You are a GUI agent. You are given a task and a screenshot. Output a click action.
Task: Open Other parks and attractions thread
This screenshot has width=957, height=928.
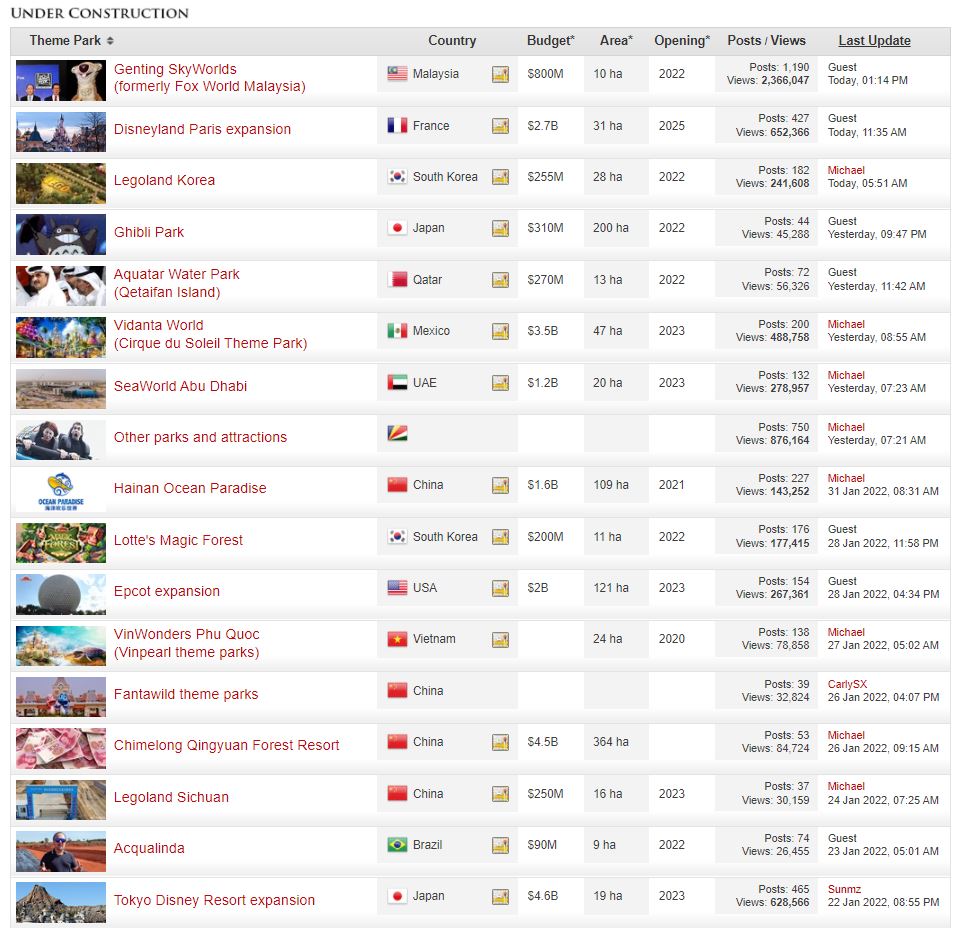[x=200, y=437]
